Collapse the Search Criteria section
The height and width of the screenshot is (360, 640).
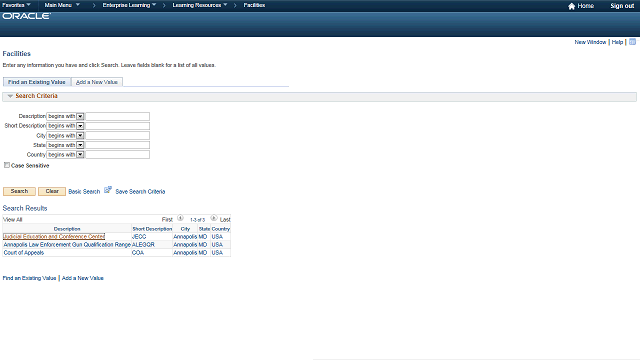coord(10,96)
